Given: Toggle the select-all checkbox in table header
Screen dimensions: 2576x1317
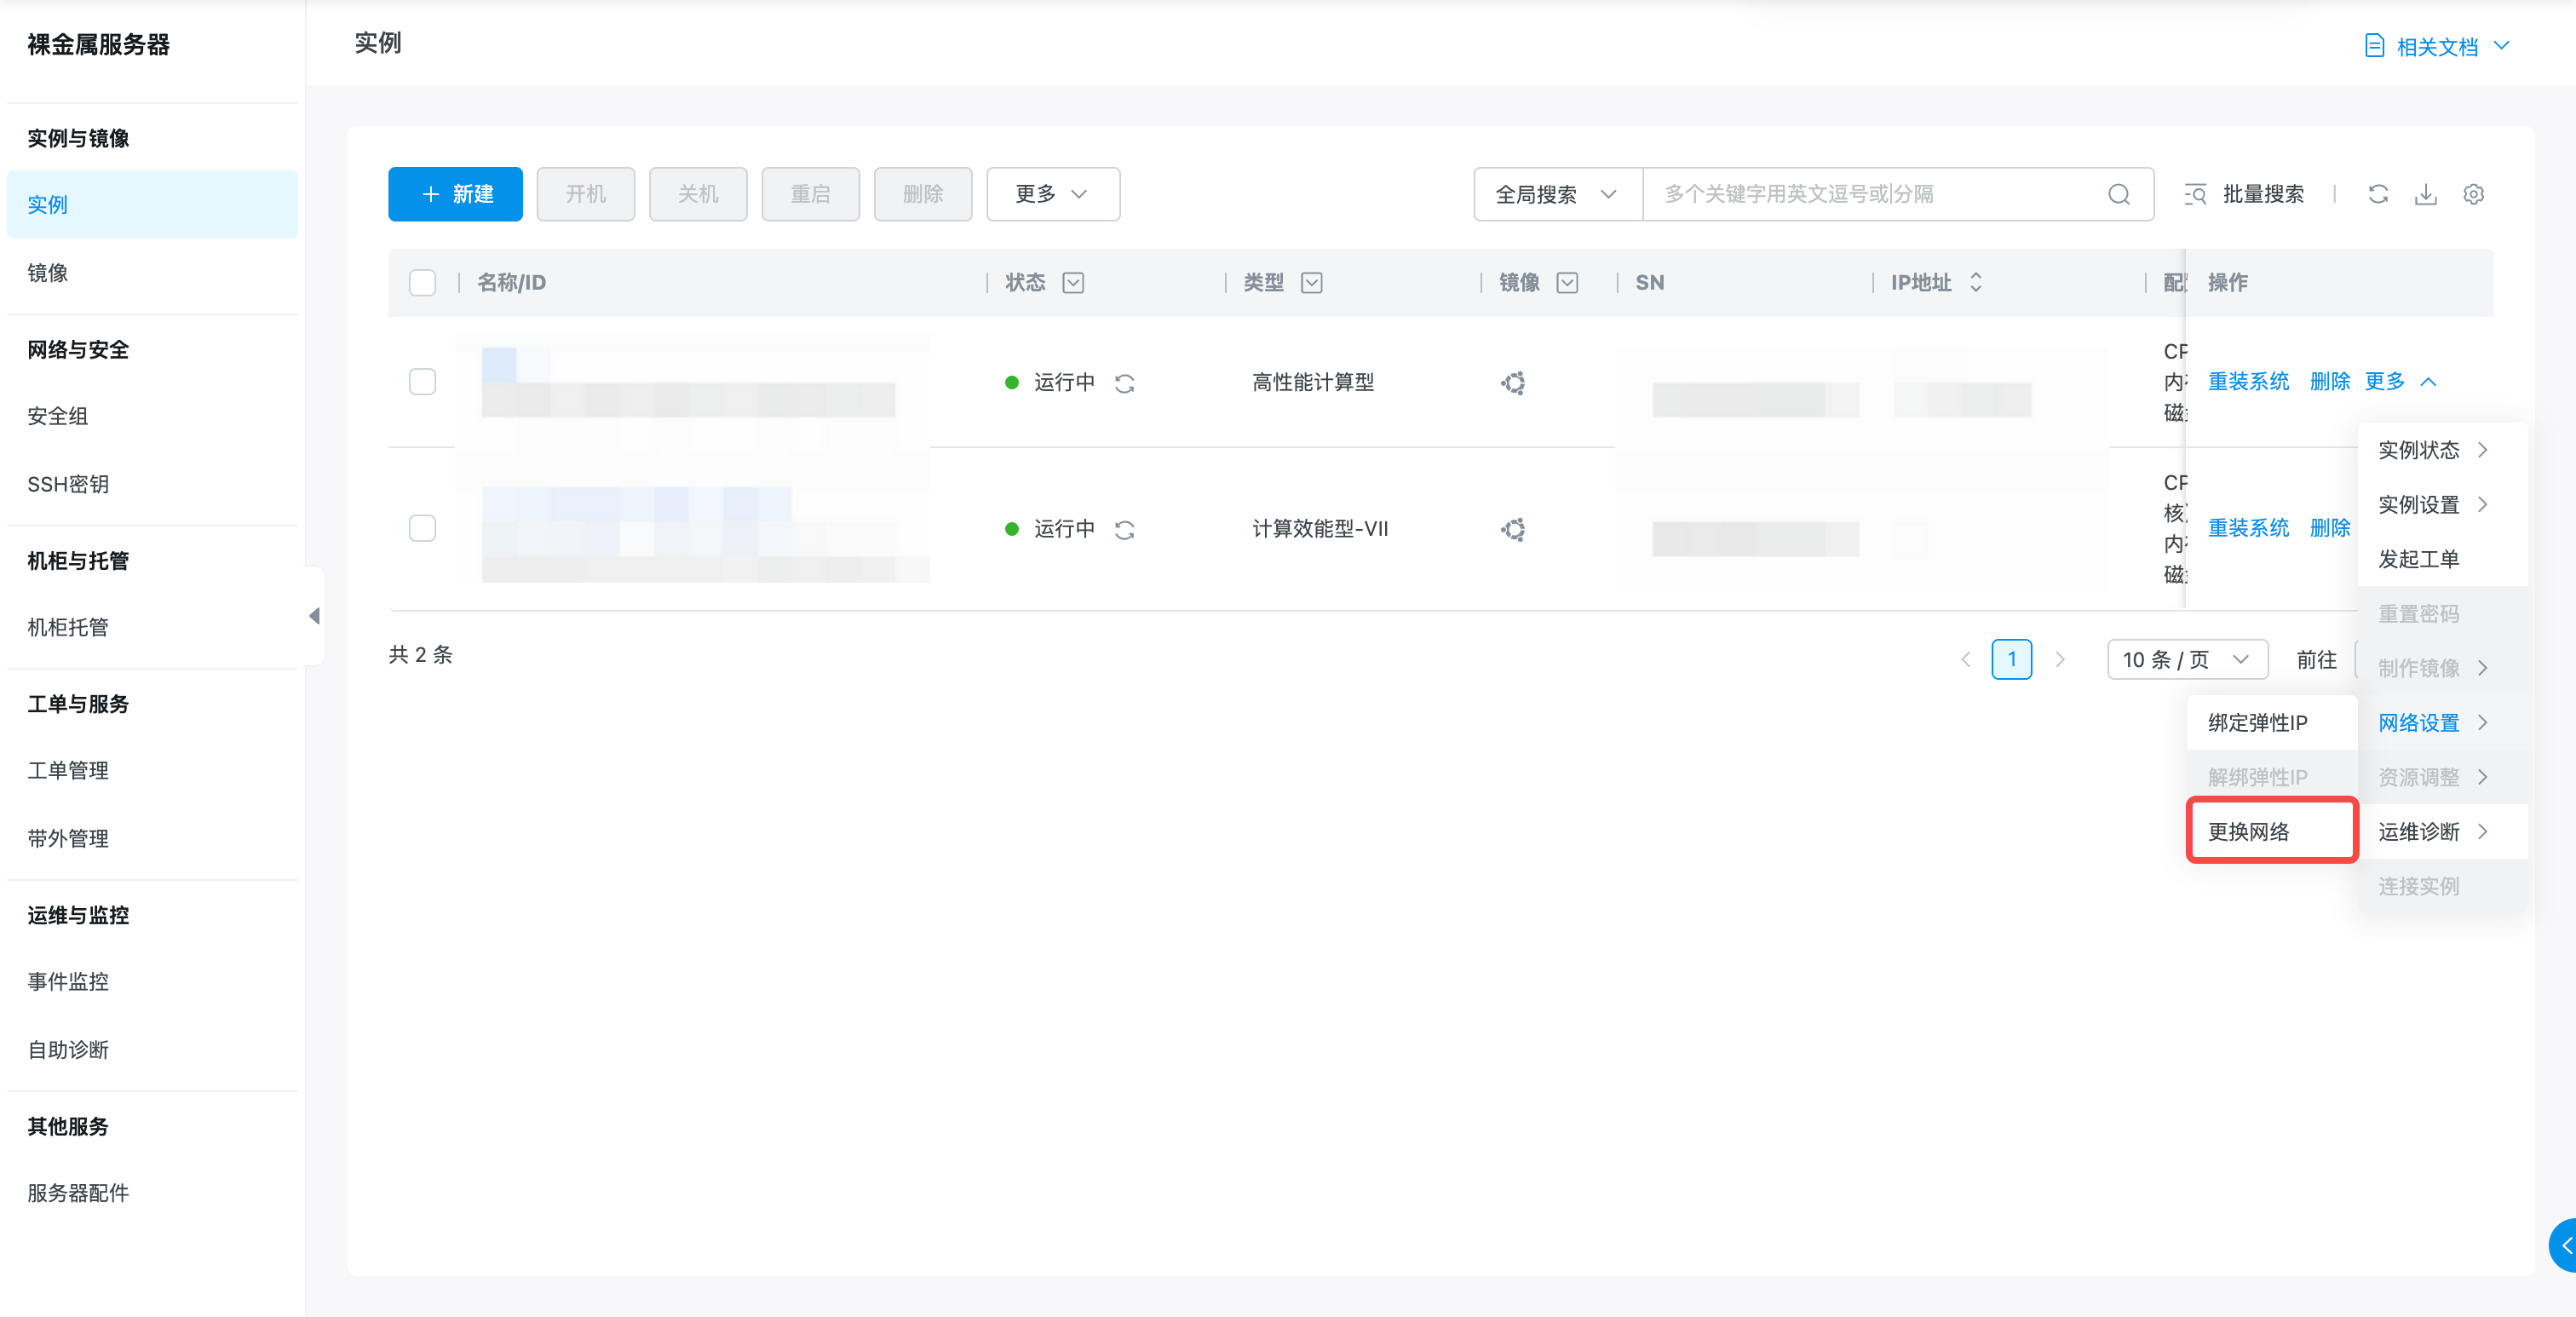Looking at the screenshot, I should 422,283.
